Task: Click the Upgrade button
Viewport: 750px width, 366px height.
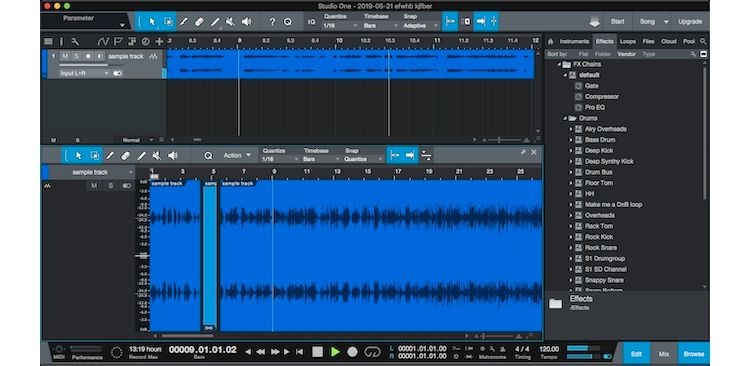Action: coord(690,22)
